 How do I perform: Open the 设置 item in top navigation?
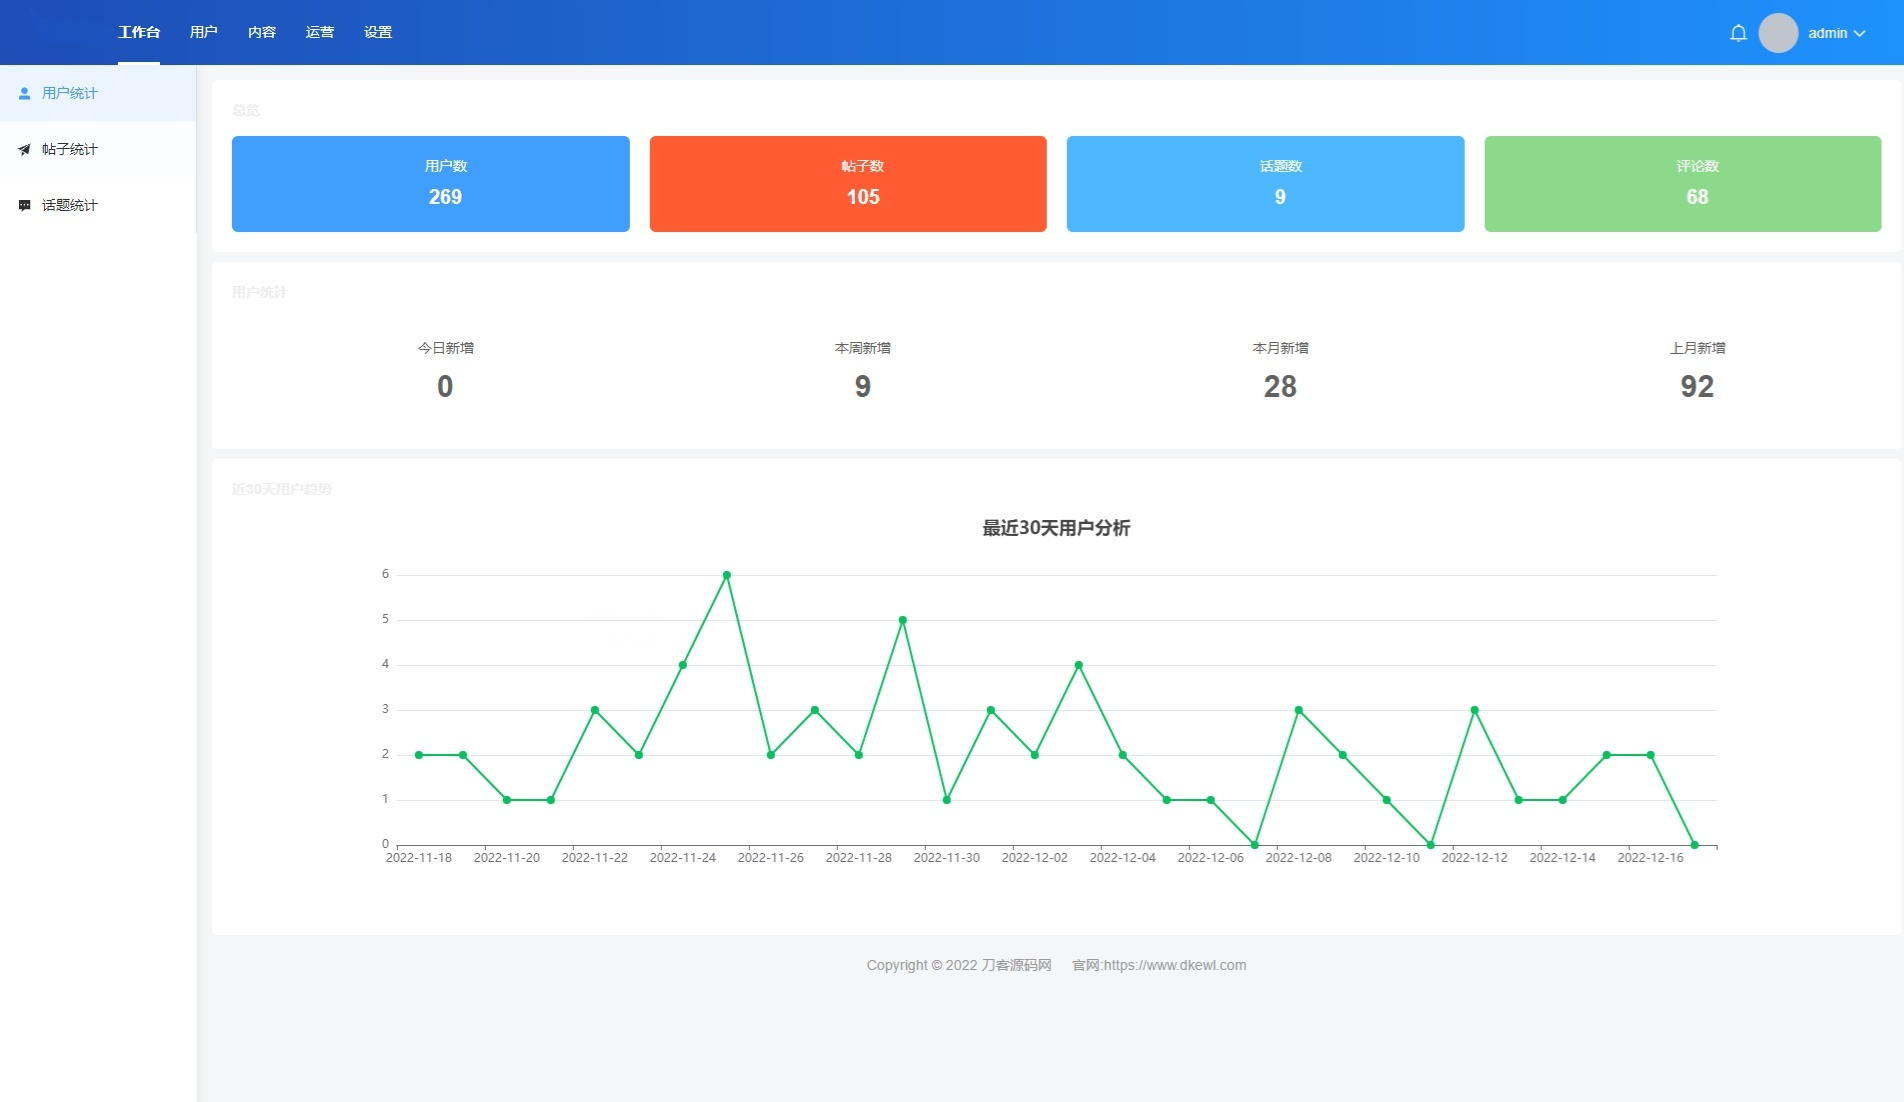tap(377, 31)
